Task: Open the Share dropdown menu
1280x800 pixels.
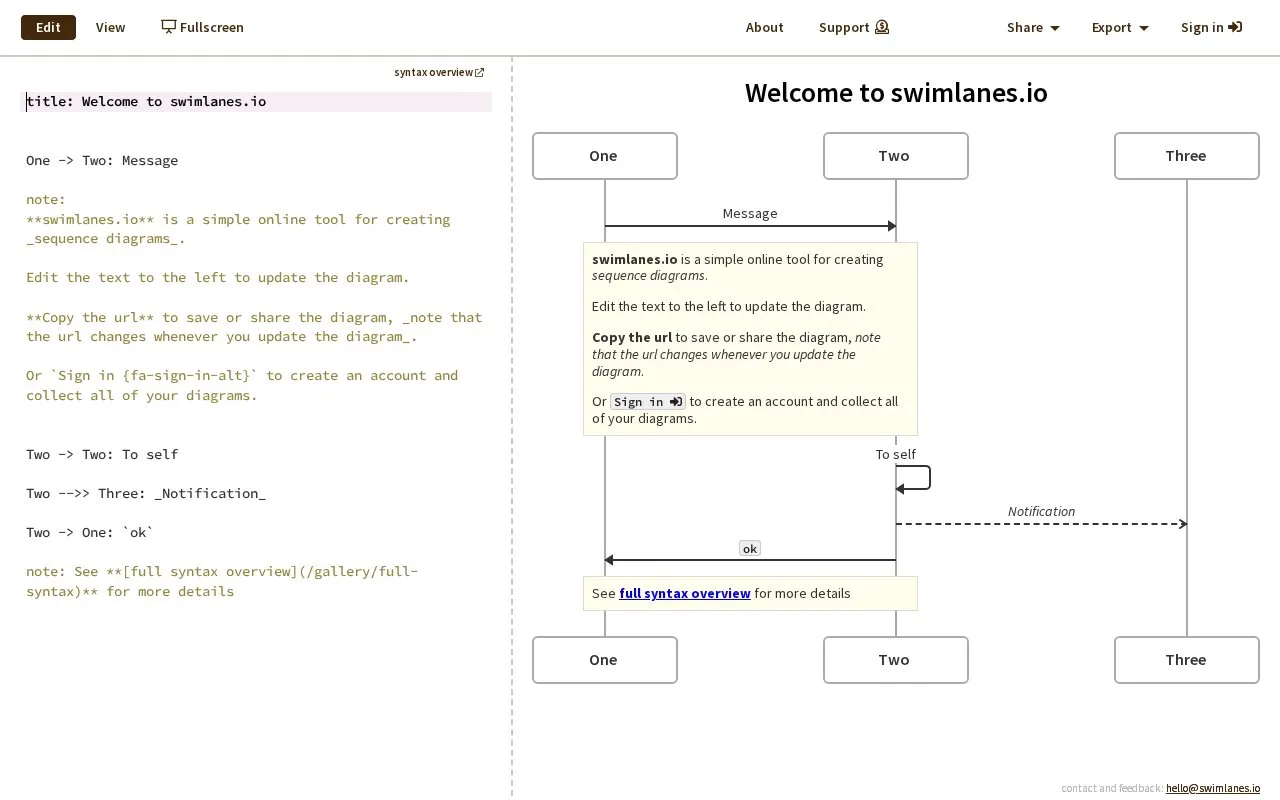Action: click(x=1033, y=27)
